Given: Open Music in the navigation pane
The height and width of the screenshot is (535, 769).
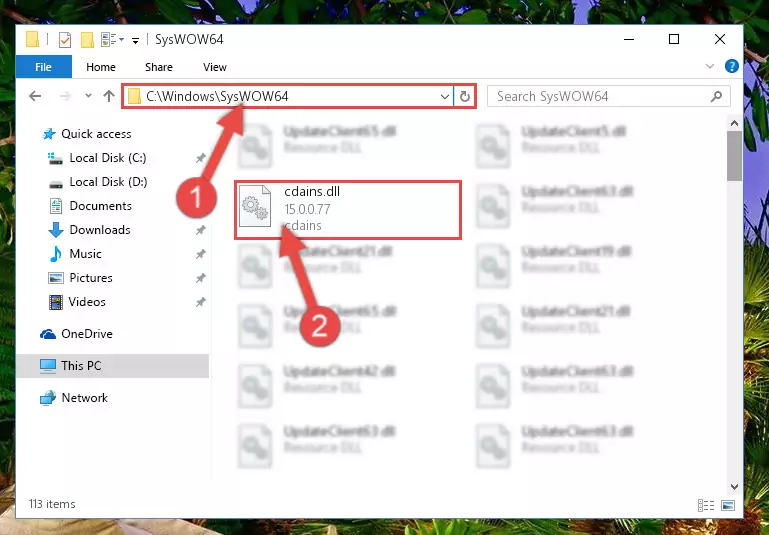Looking at the screenshot, I should tap(85, 254).
